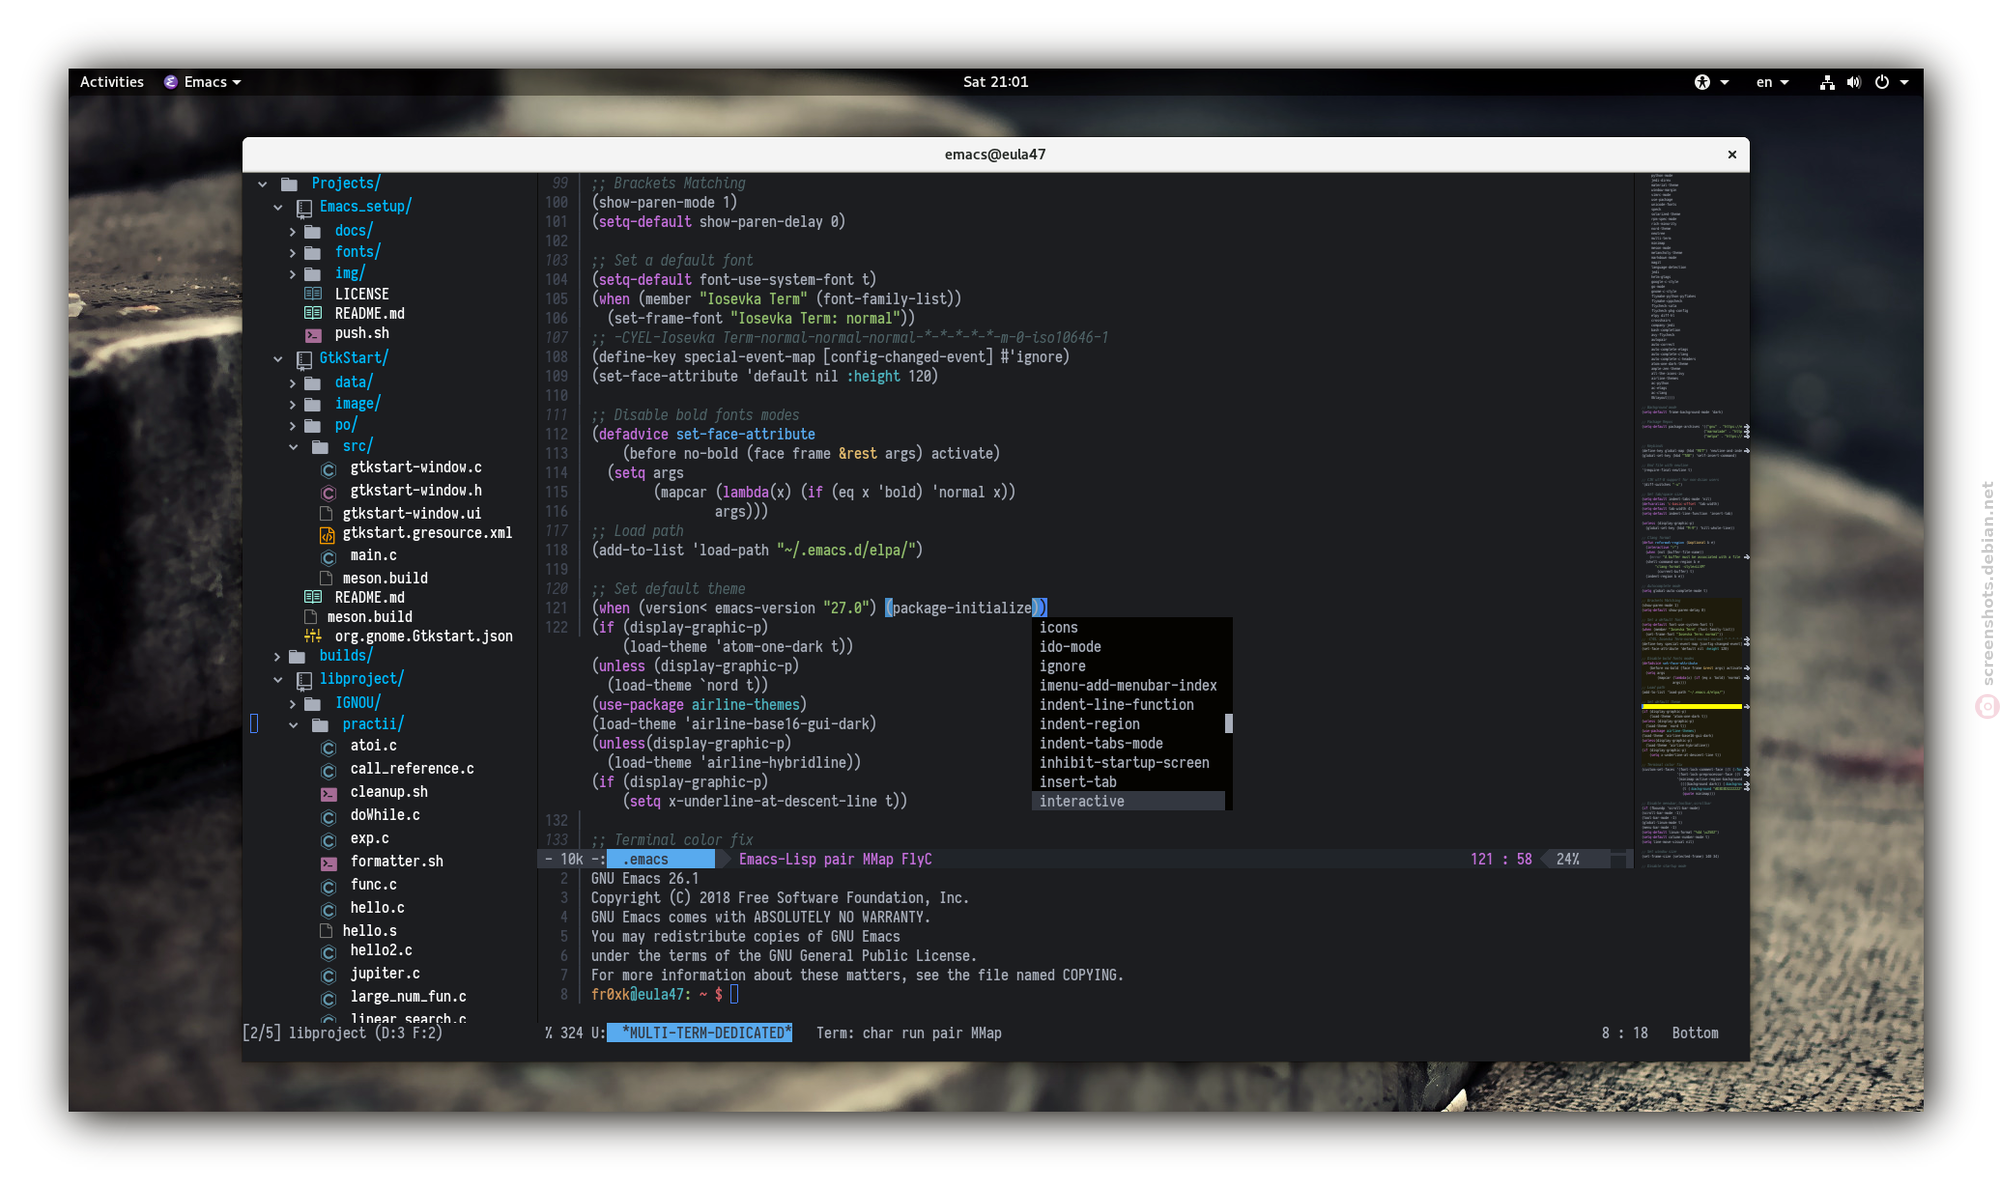Image resolution: width=2000 pixels, height=1188 pixels.
Task: Select highlighted 'interactive' completion candidate
Action: 1128,801
